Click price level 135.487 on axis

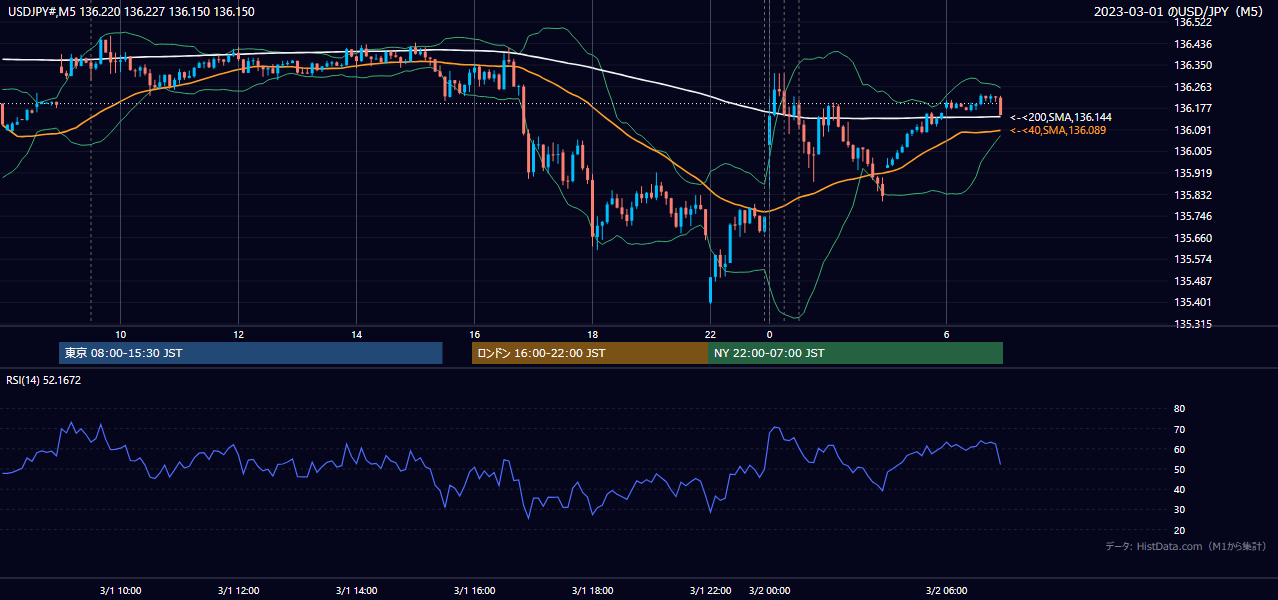click(x=1193, y=281)
